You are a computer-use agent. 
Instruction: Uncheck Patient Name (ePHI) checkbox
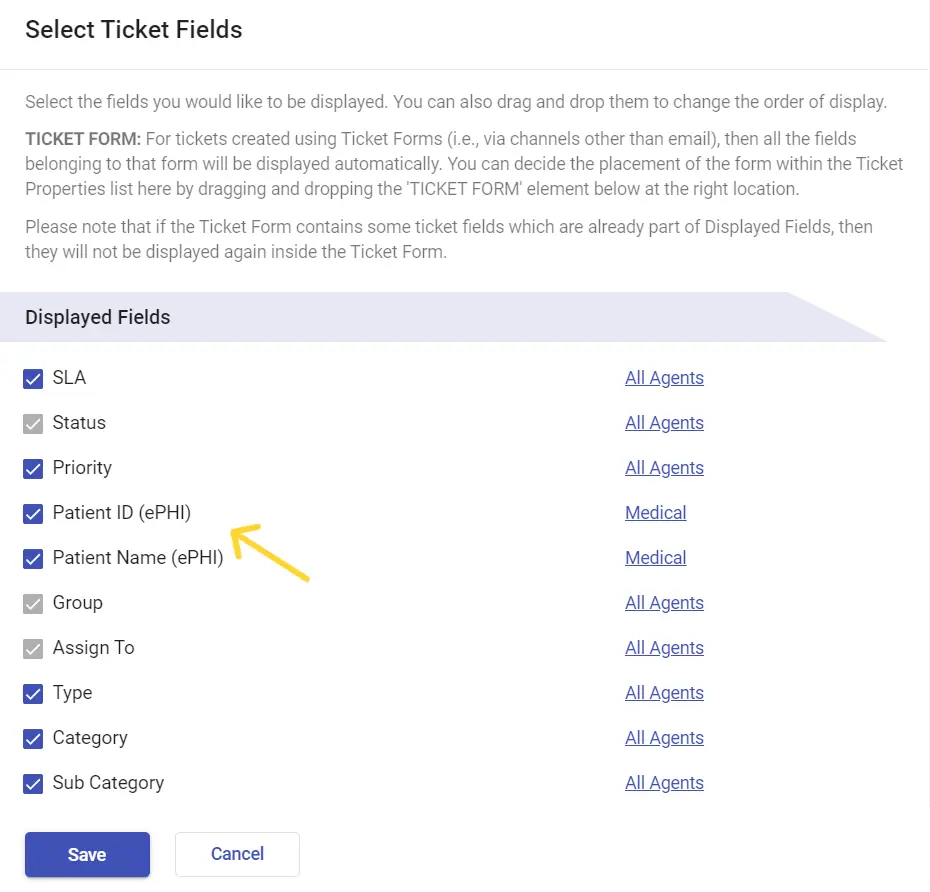click(x=34, y=559)
